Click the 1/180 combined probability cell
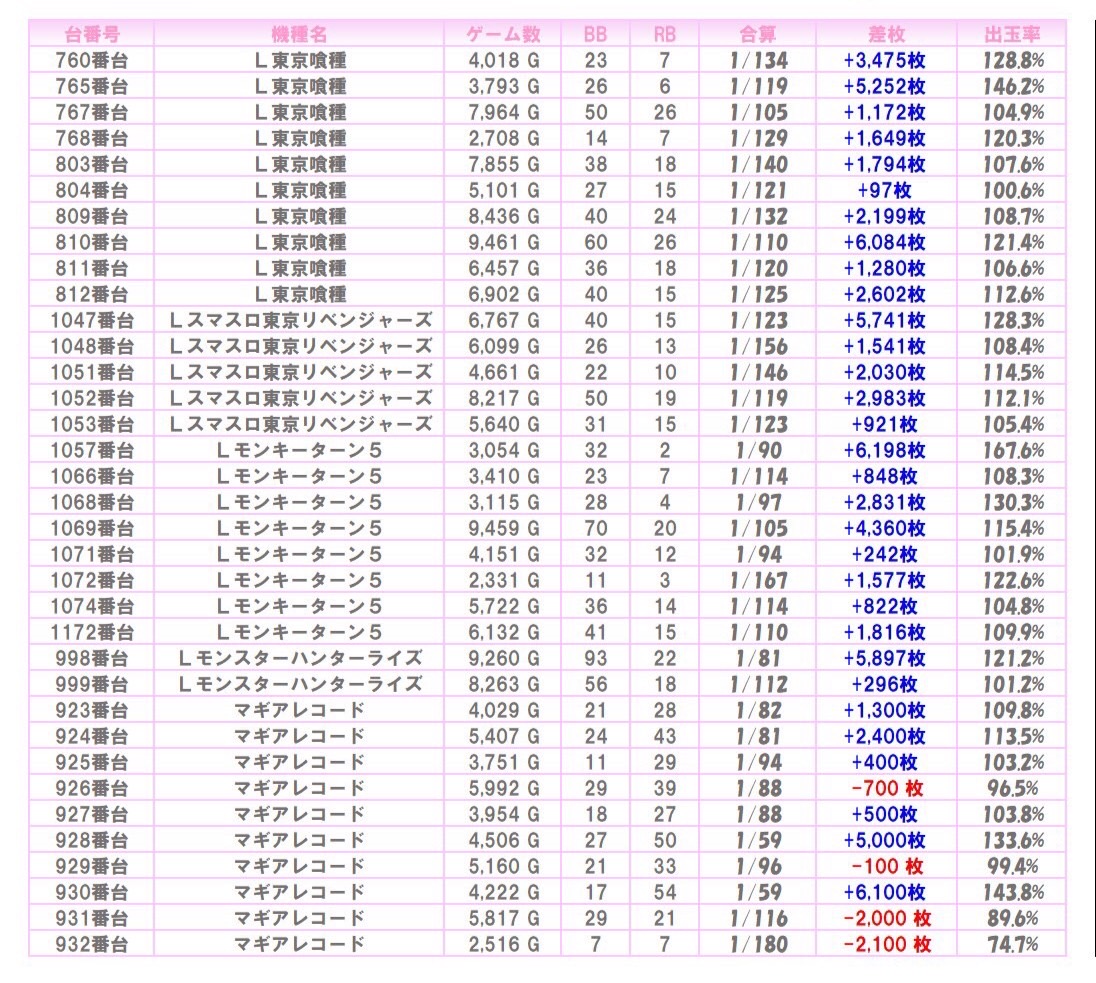This screenshot has width=1096, height=983. [x=758, y=944]
